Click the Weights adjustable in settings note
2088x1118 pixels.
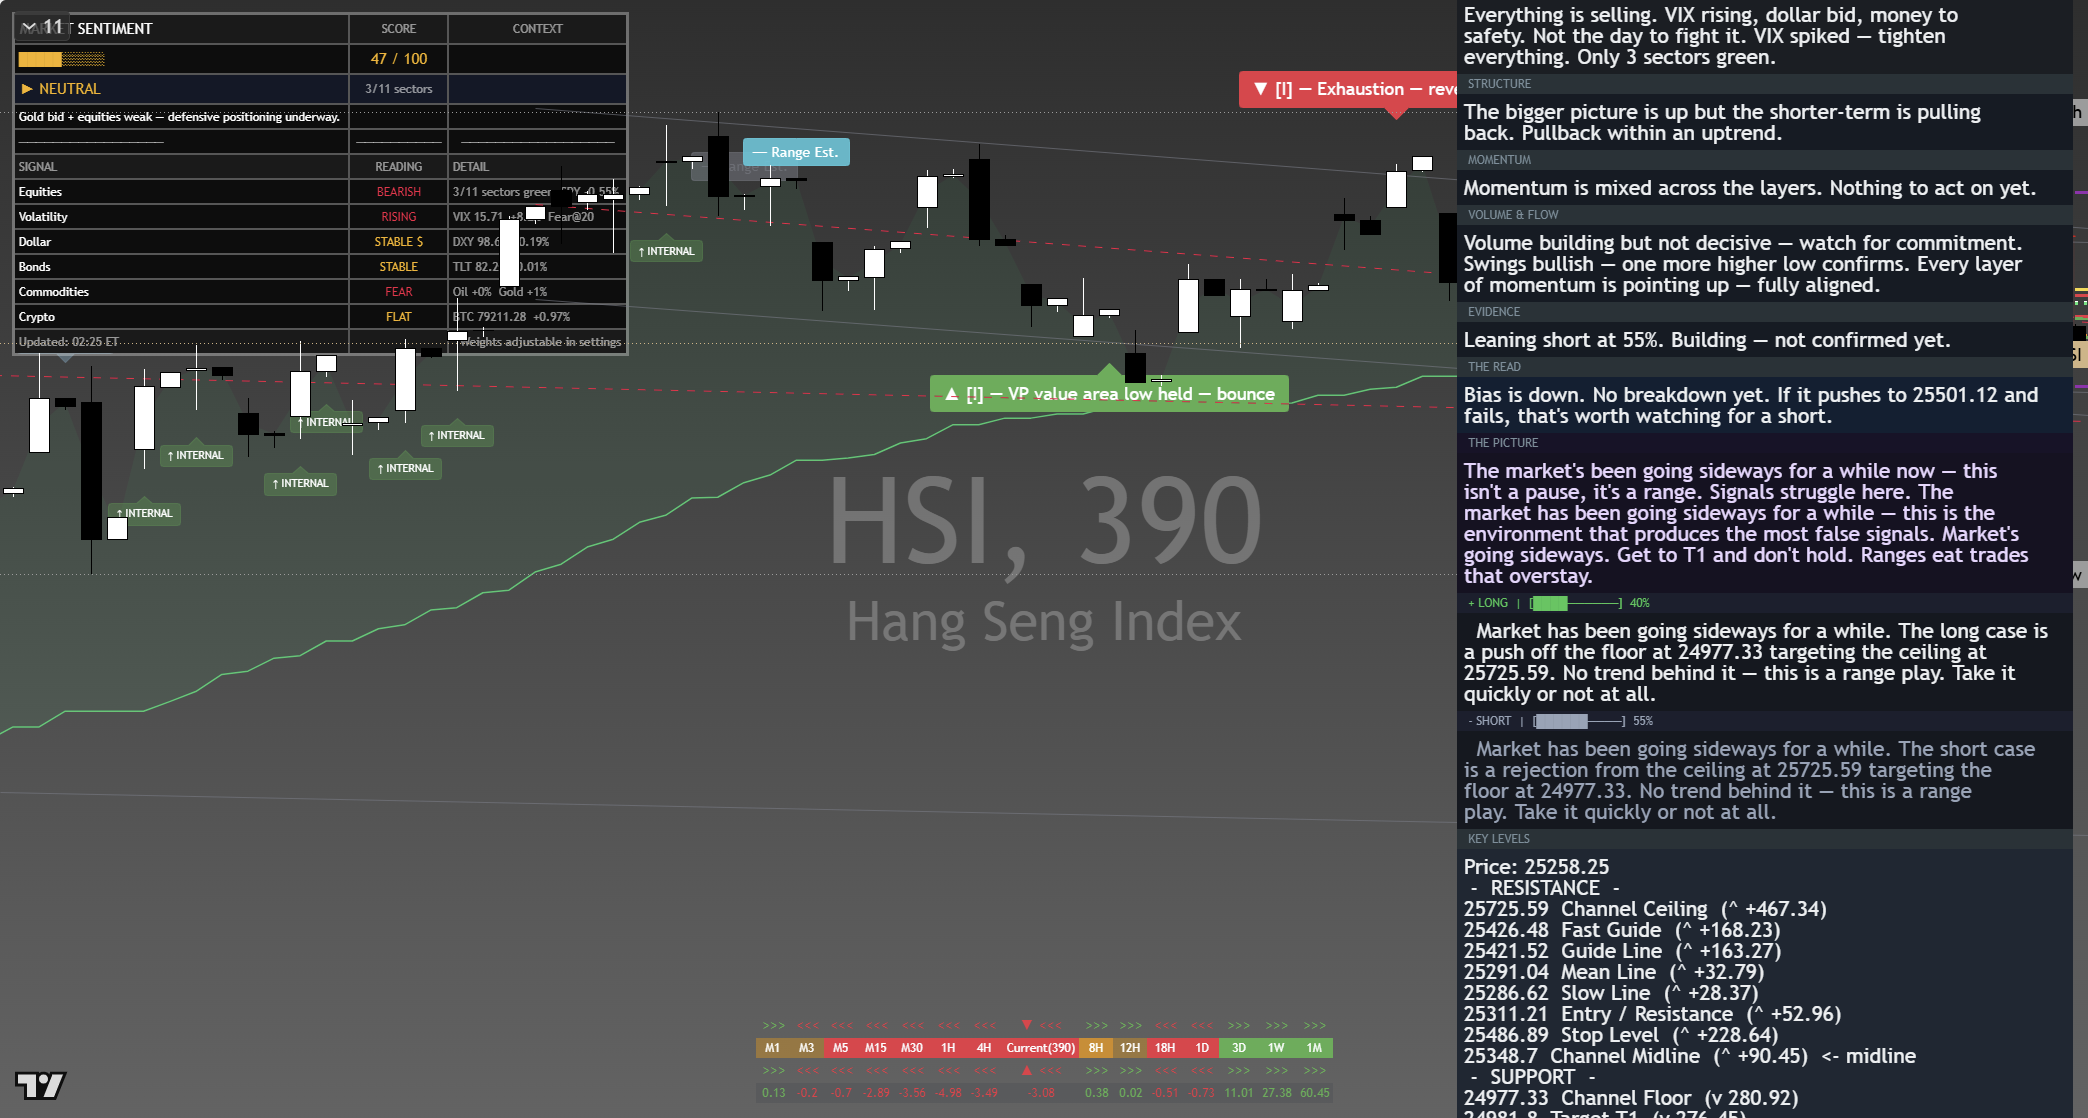click(540, 342)
